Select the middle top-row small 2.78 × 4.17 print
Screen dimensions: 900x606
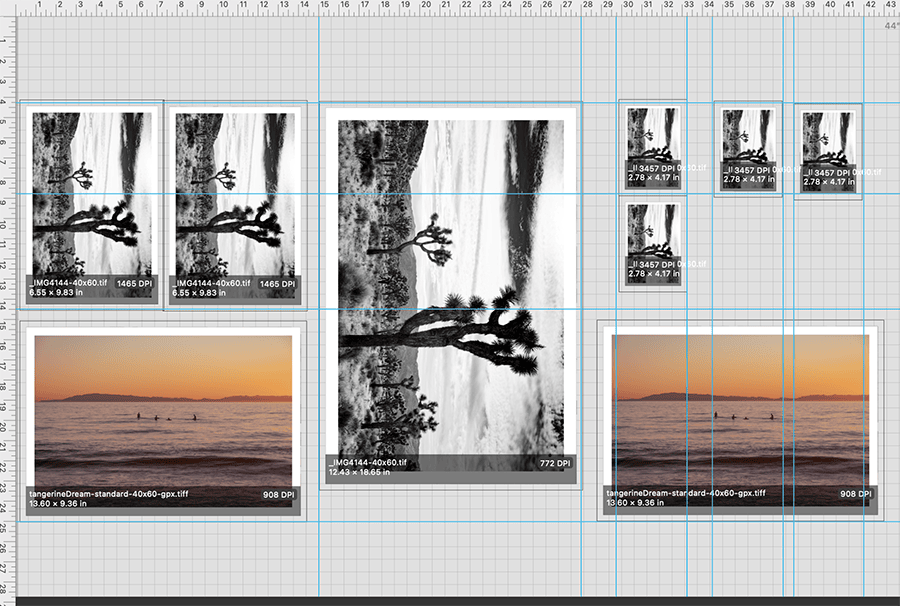click(x=748, y=149)
